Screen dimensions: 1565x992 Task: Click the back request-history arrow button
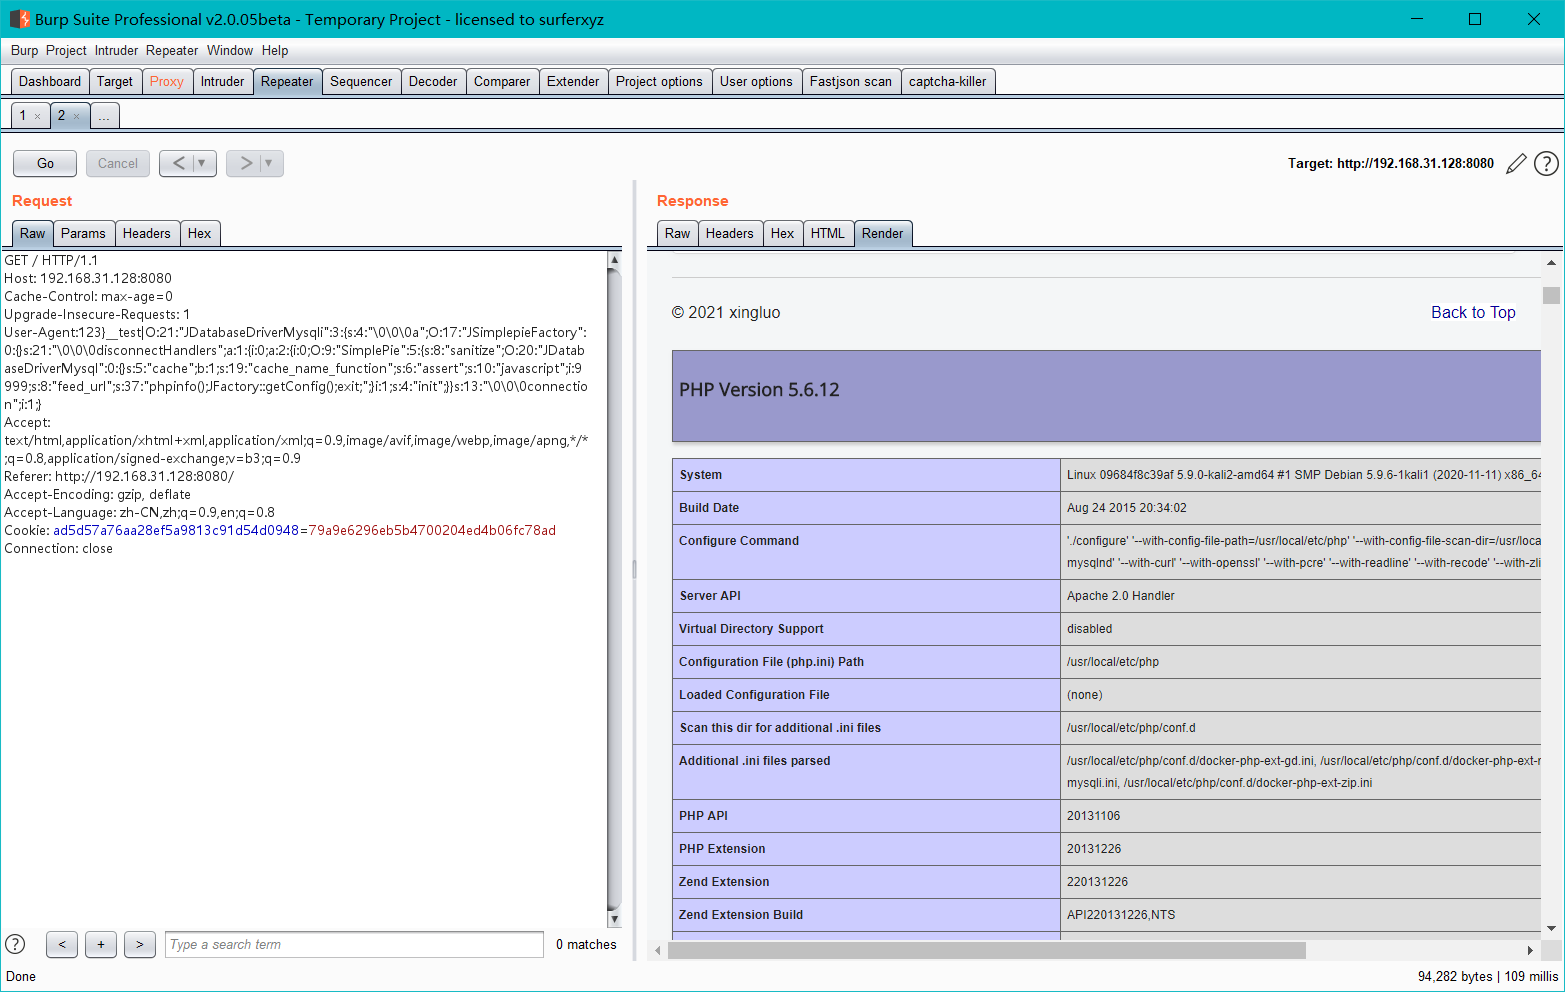tap(180, 163)
